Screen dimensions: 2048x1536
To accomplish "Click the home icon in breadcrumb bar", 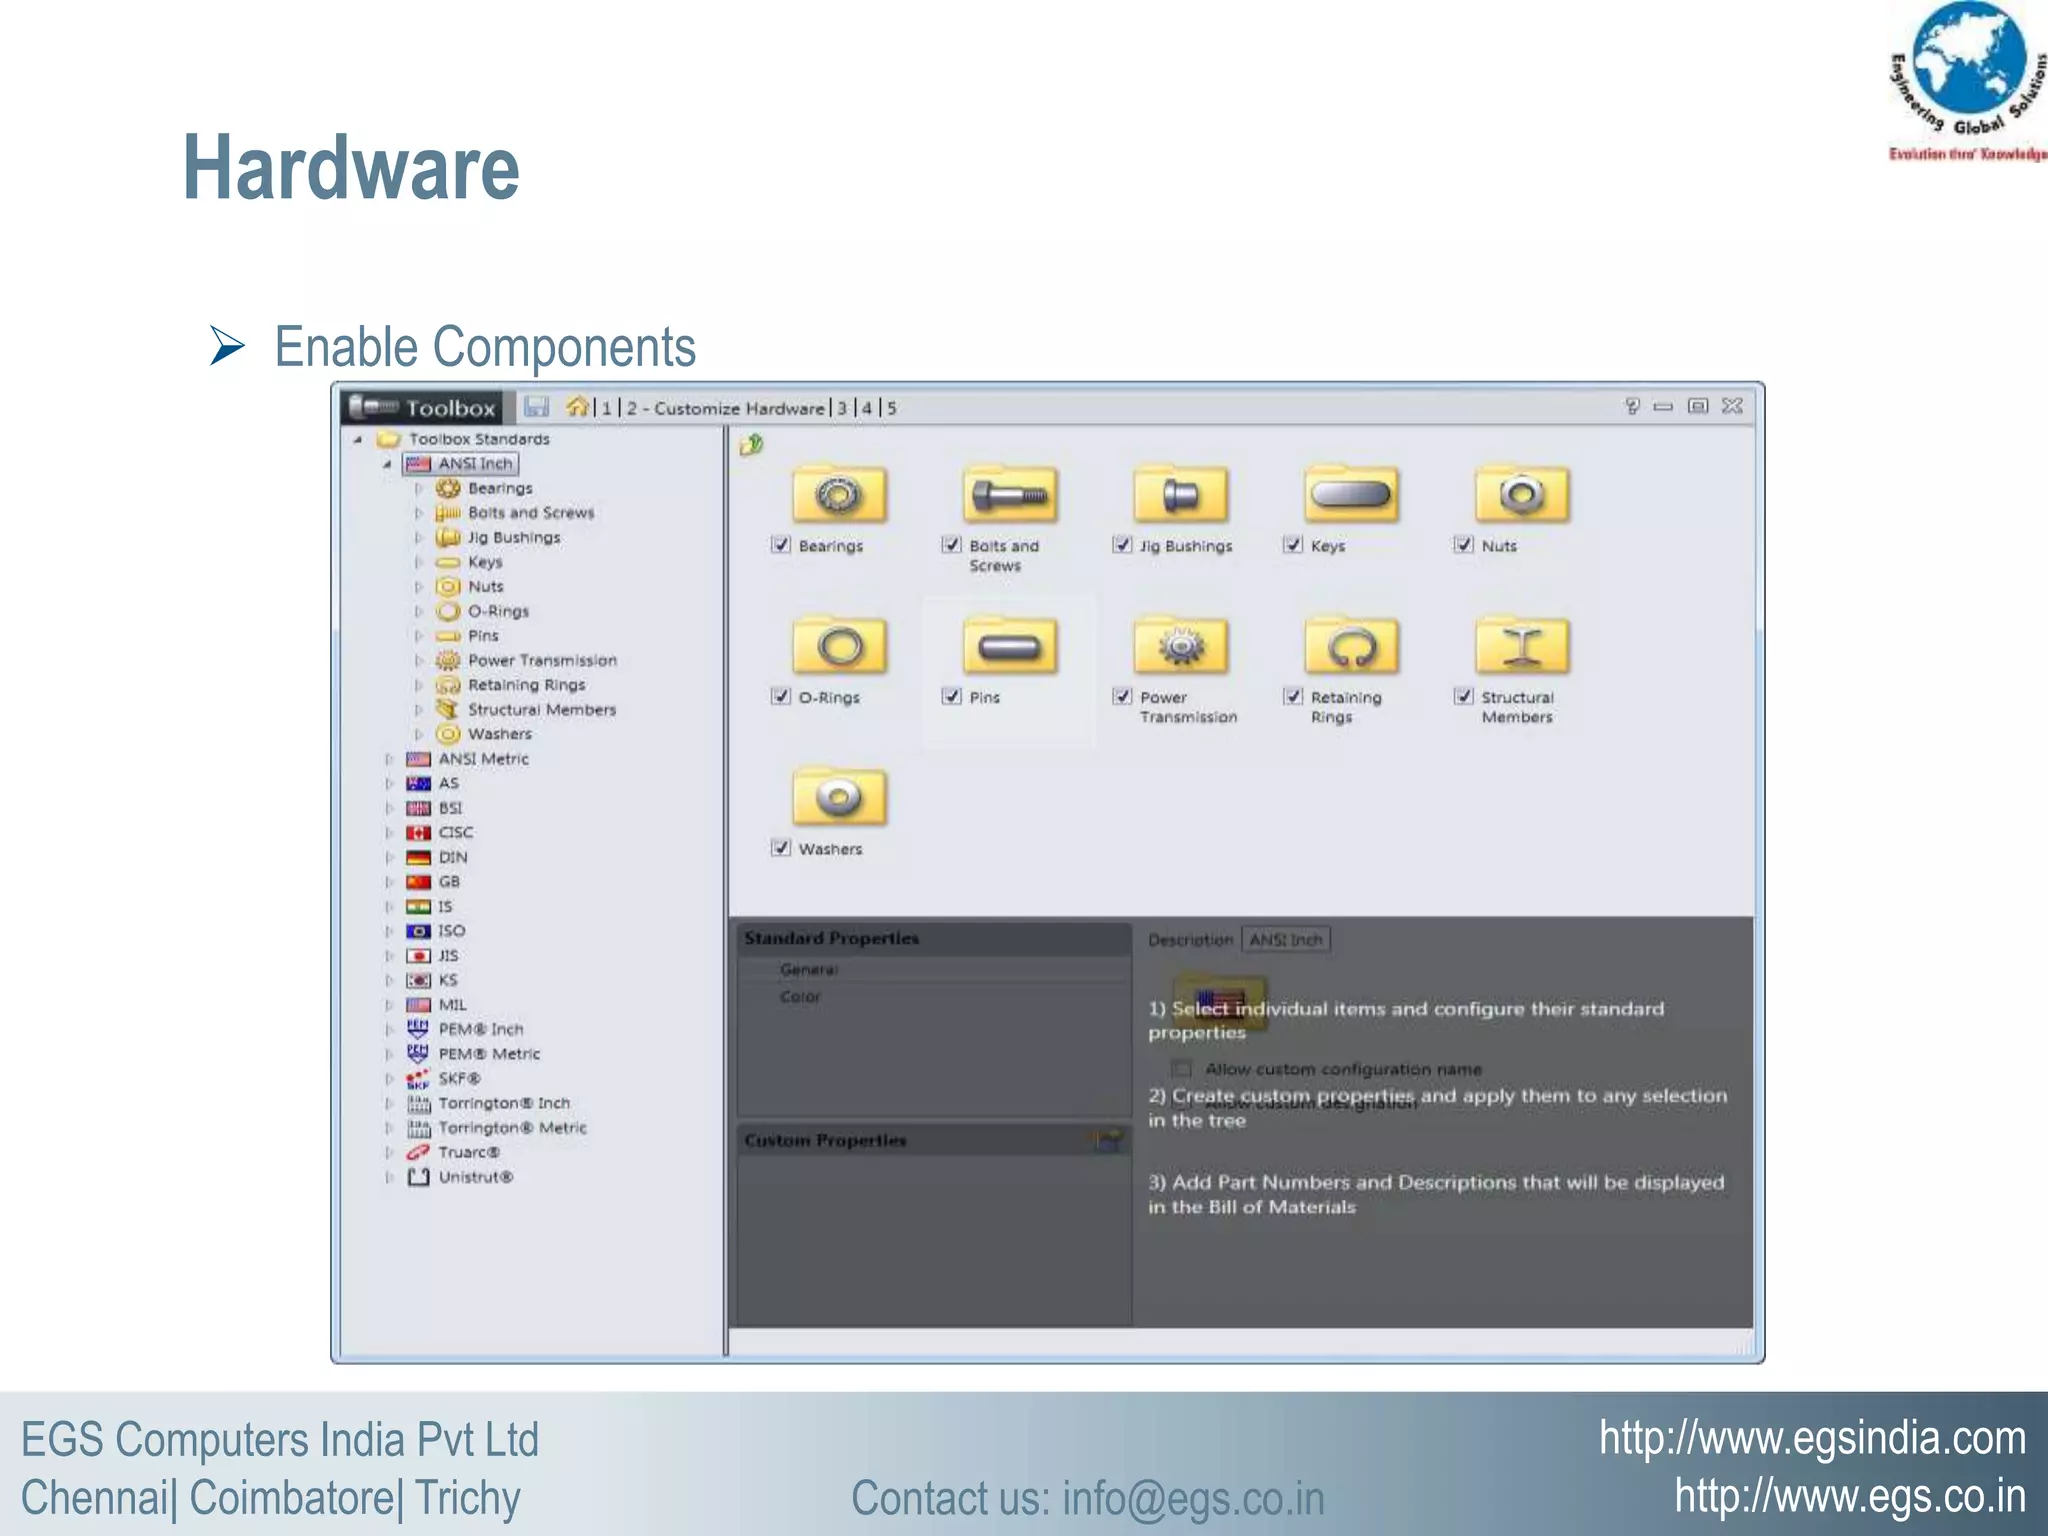I will [x=577, y=407].
